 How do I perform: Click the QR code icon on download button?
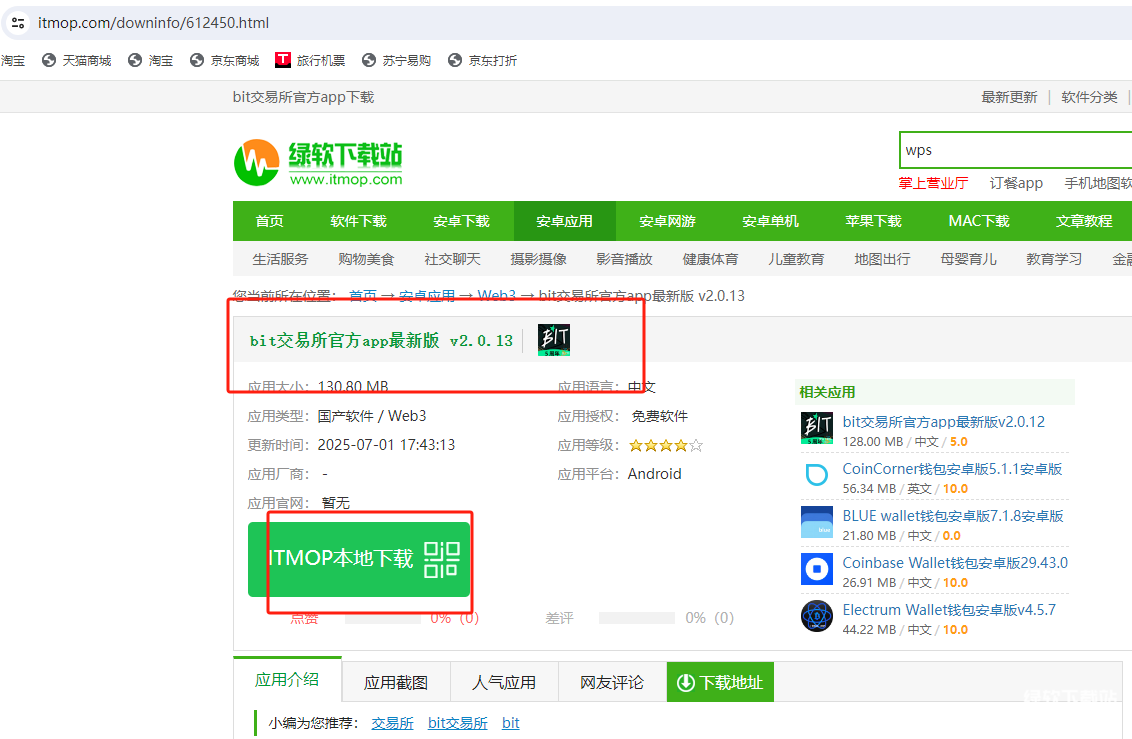[441, 559]
